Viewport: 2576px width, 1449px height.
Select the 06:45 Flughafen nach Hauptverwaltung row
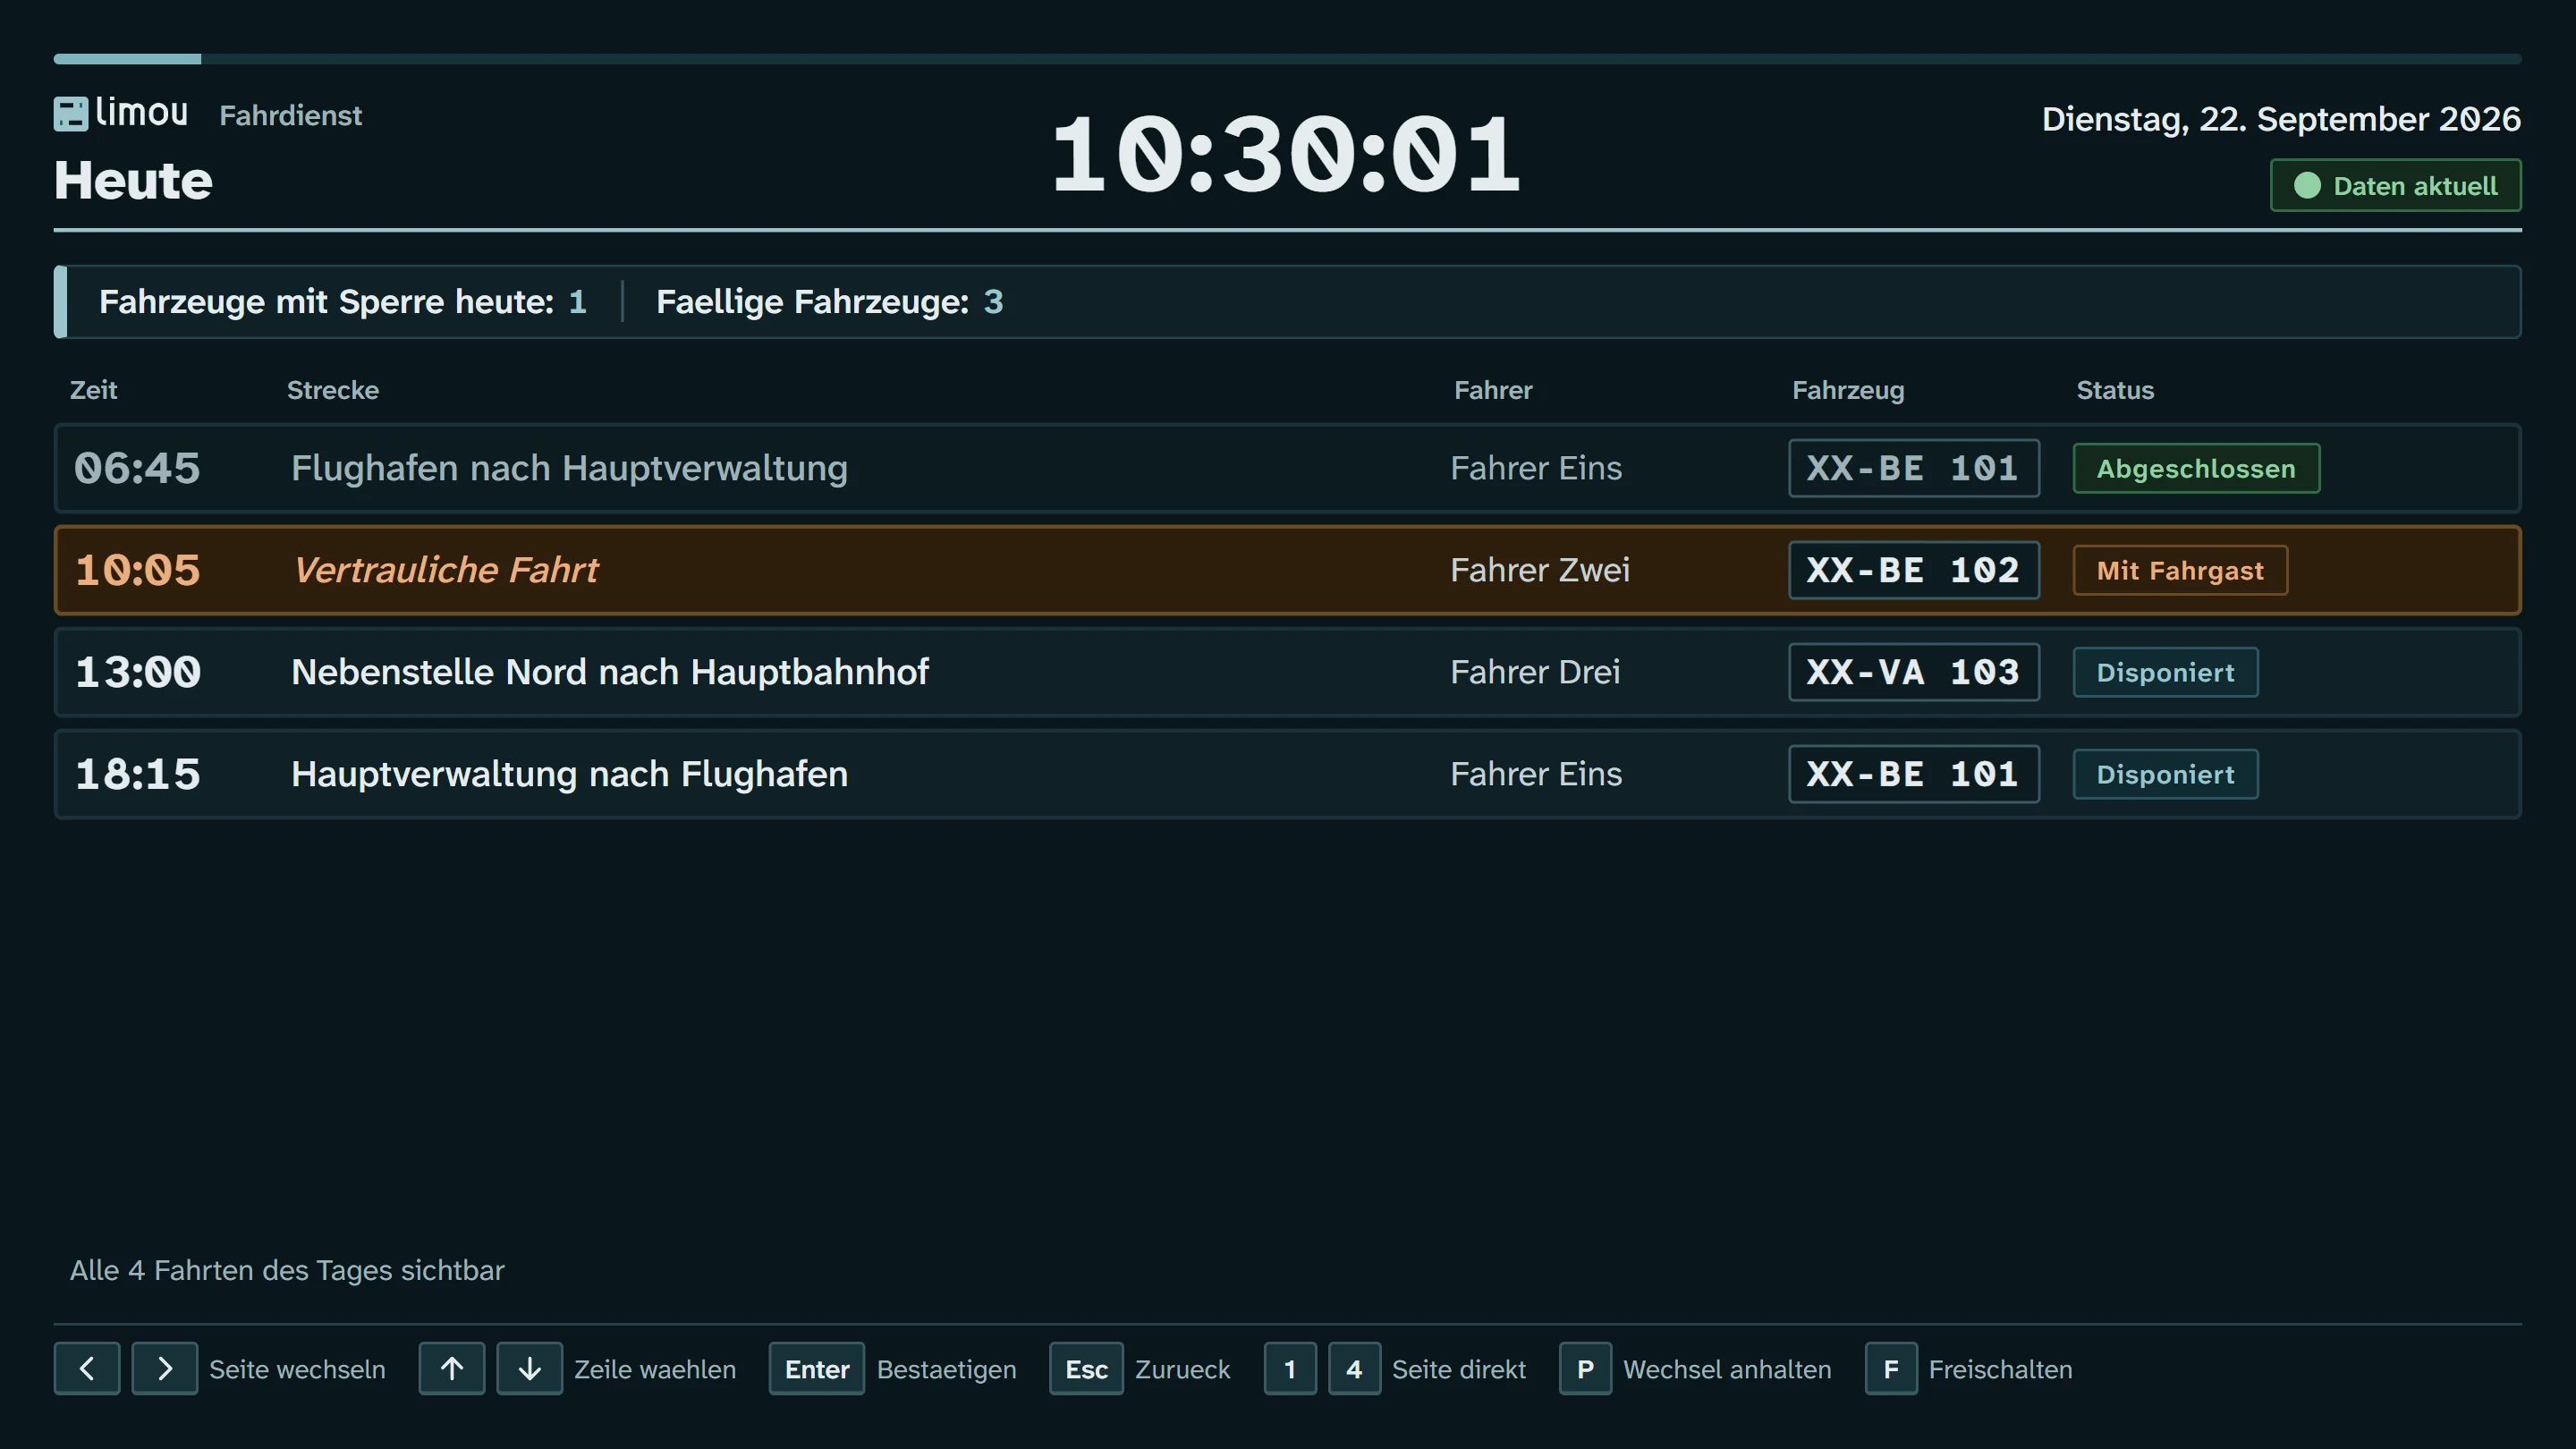point(1288,468)
